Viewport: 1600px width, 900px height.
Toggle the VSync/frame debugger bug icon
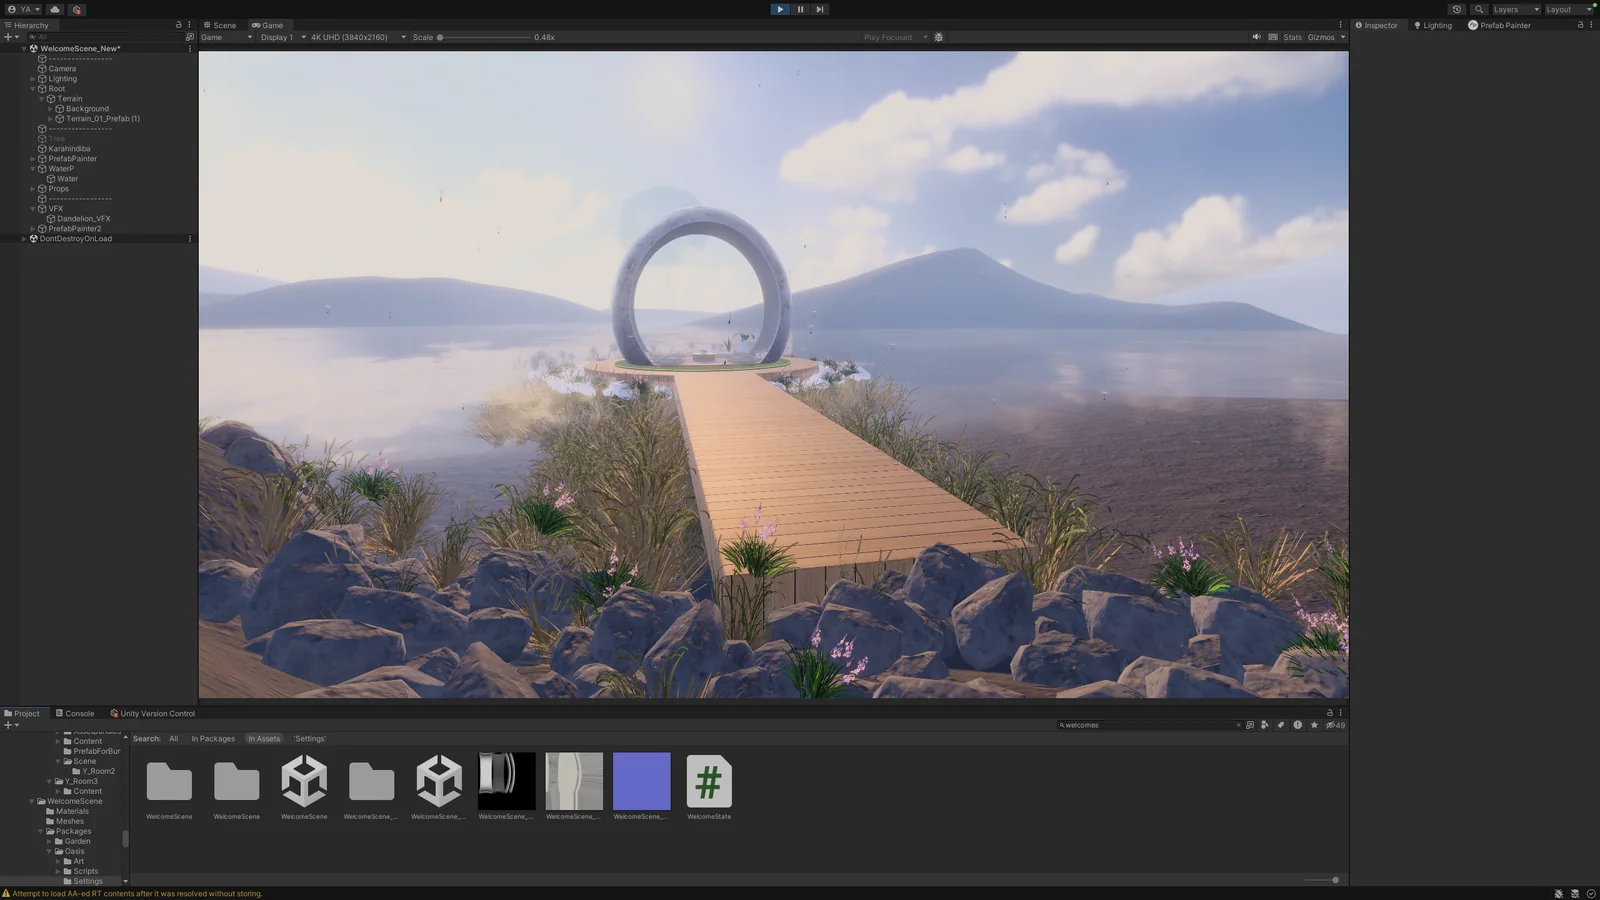click(938, 37)
